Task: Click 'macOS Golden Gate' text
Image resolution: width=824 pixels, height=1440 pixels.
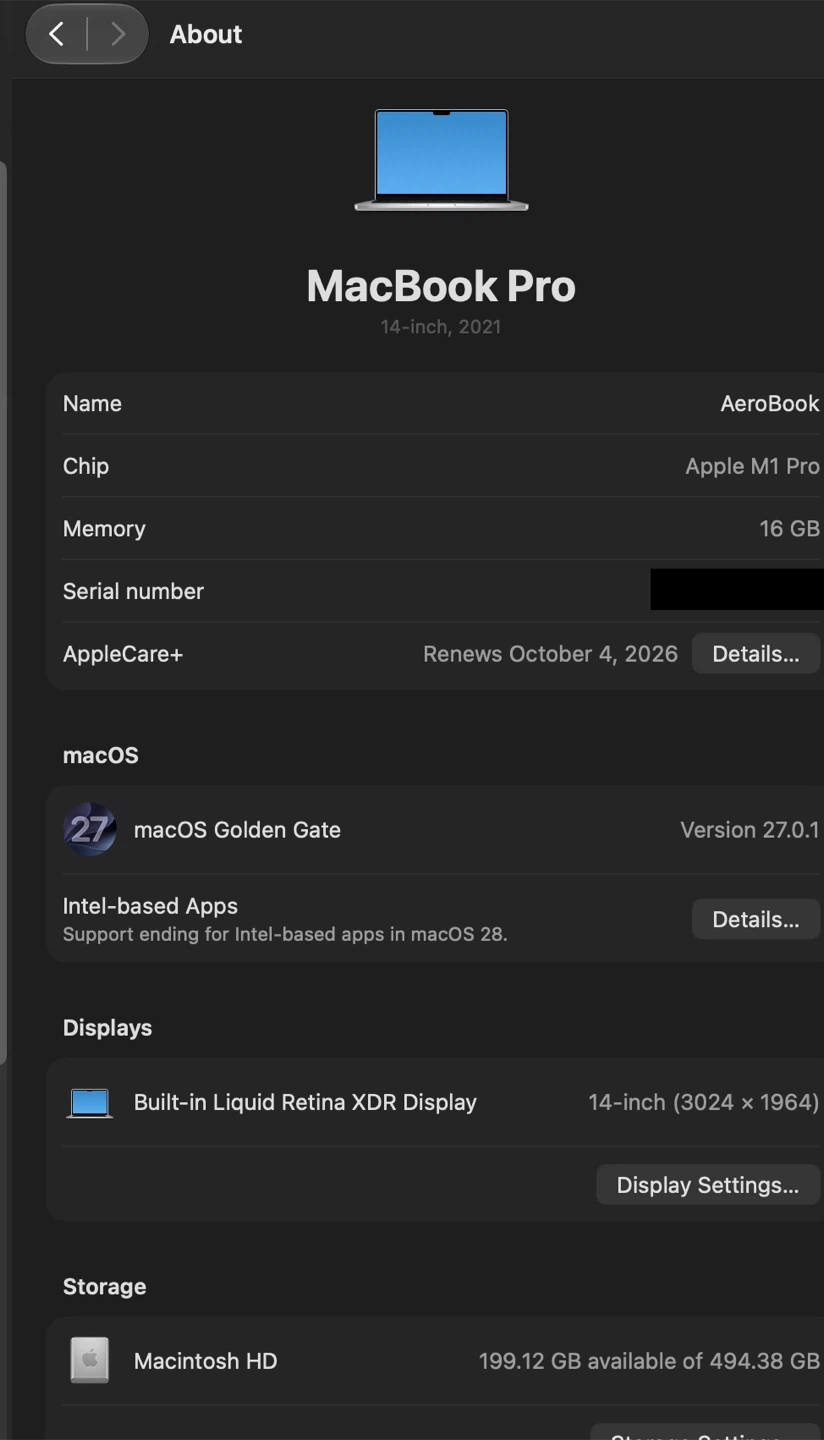Action: 237,830
